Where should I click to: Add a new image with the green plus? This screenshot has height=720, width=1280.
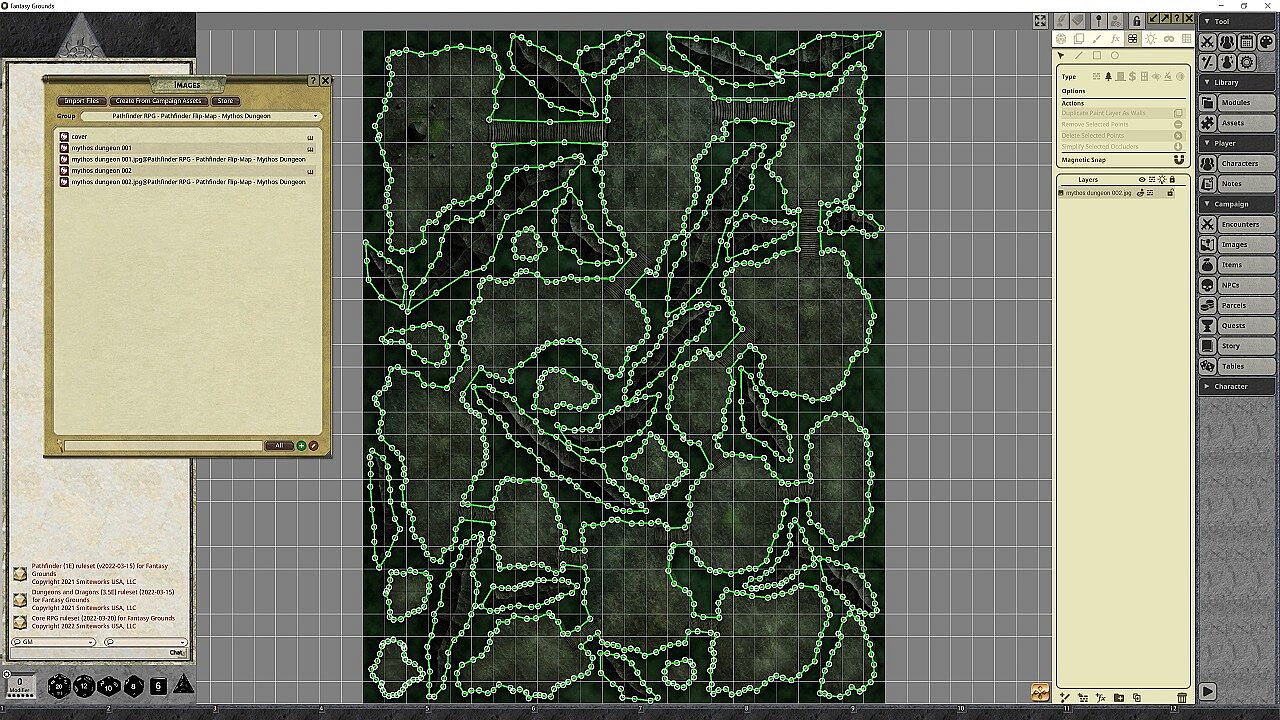click(301, 446)
